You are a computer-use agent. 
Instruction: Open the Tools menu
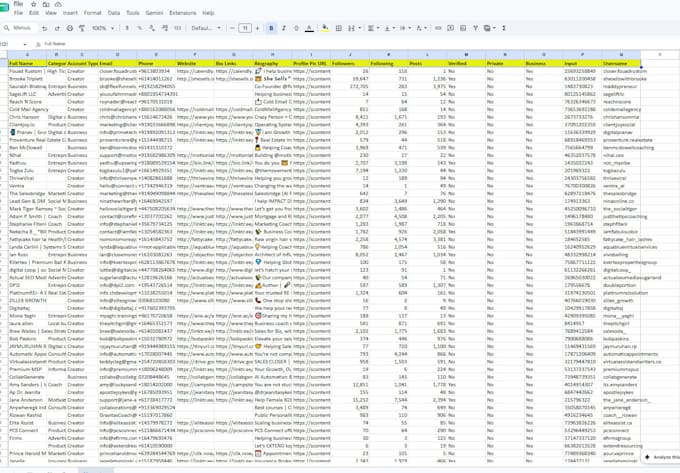tap(133, 13)
